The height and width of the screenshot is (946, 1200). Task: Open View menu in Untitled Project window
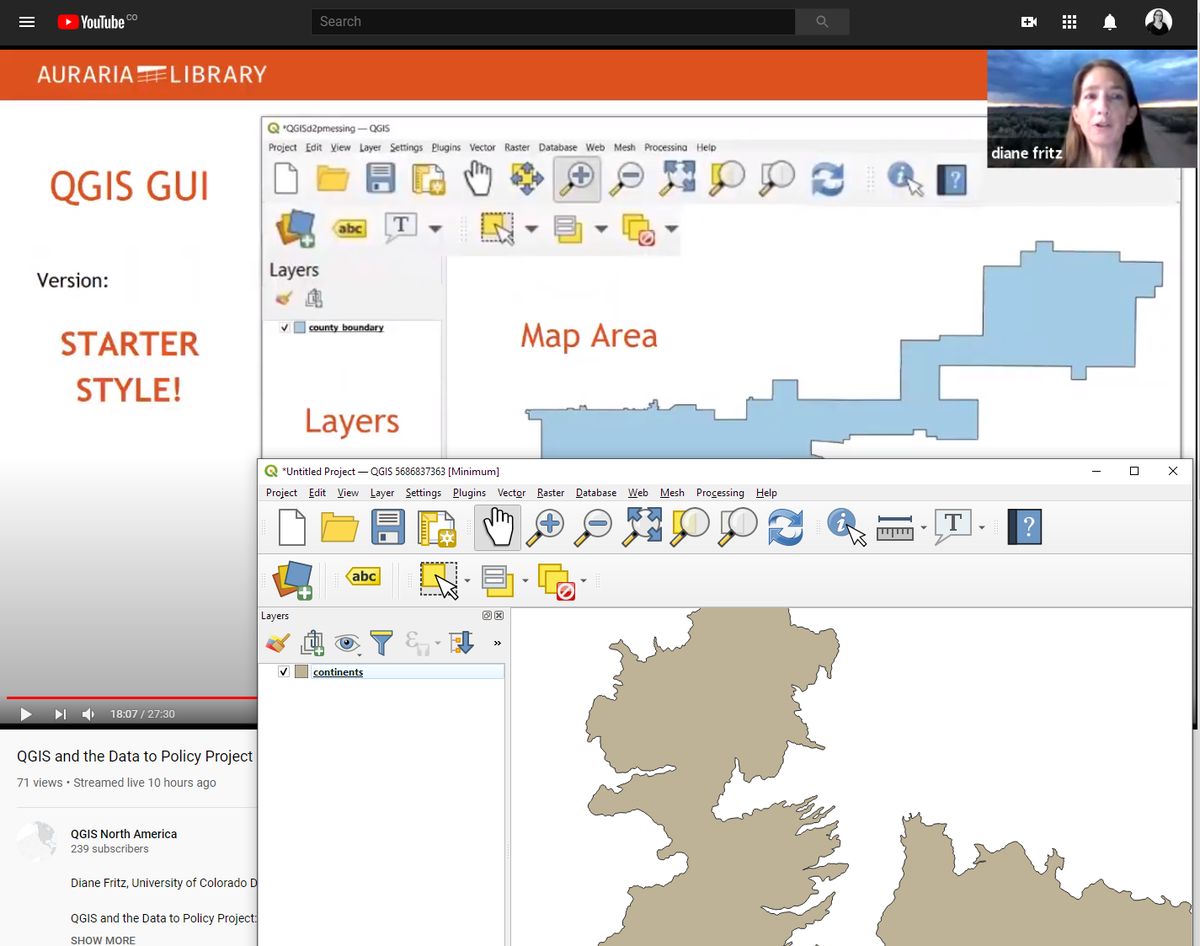pyautogui.click(x=348, y=493)
